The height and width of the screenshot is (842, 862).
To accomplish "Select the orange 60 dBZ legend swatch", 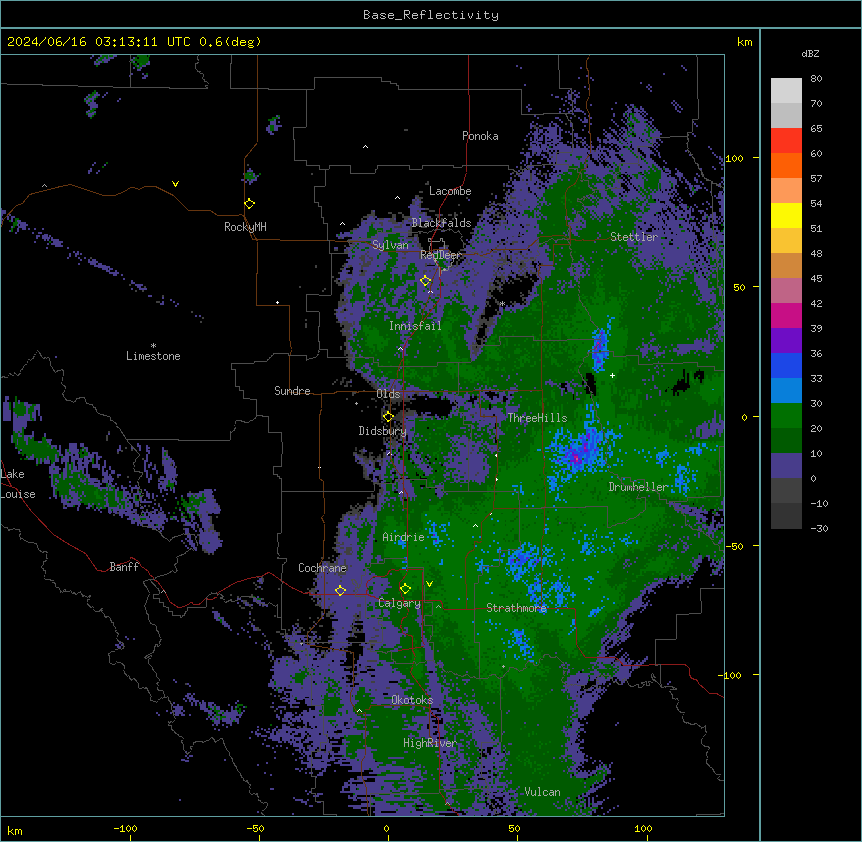I will click(786, 165).
